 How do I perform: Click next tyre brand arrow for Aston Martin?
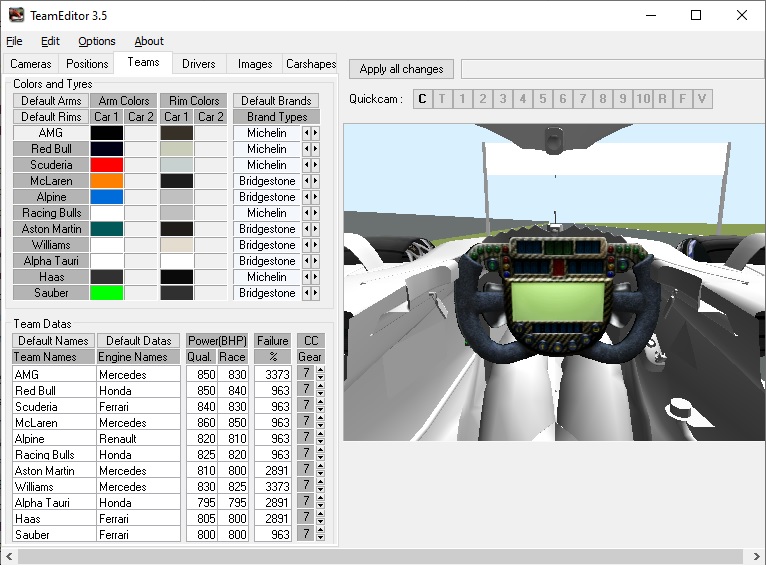click(x=315, y=229)
